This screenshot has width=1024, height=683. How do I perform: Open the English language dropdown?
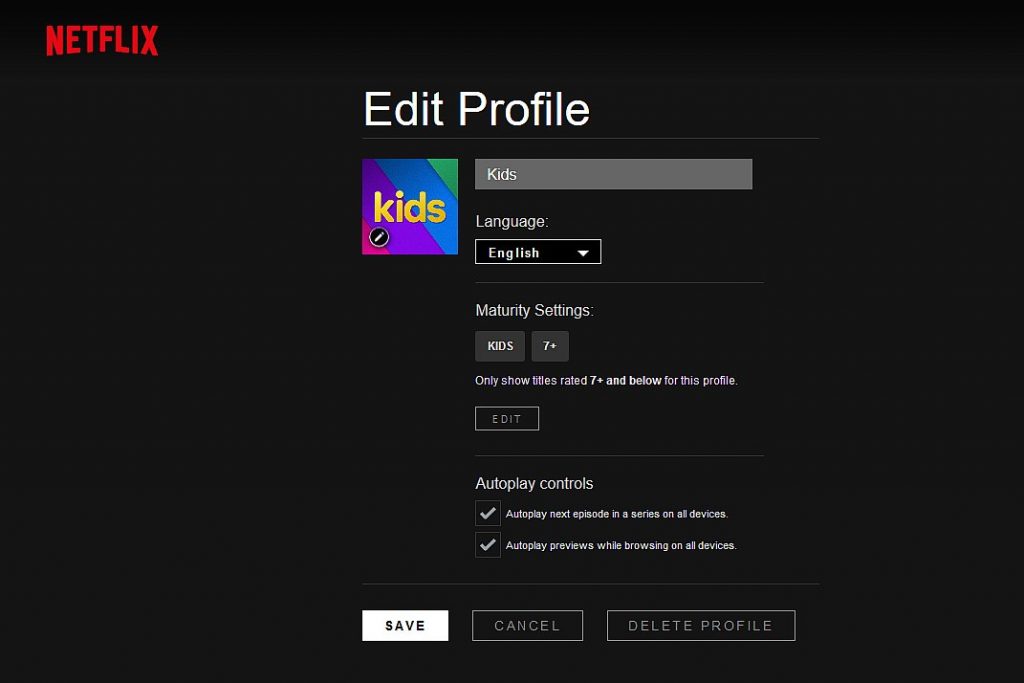[x=538, y=252]
